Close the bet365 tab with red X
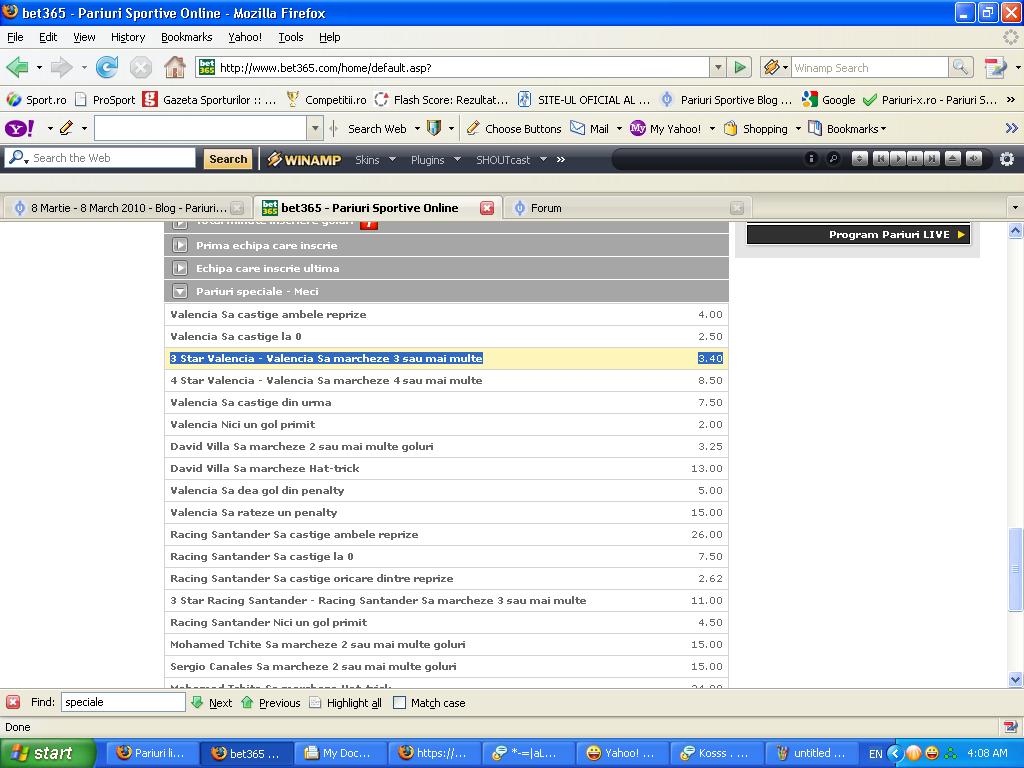This screenshot has width=1024, height=768. tap(487, 208)
